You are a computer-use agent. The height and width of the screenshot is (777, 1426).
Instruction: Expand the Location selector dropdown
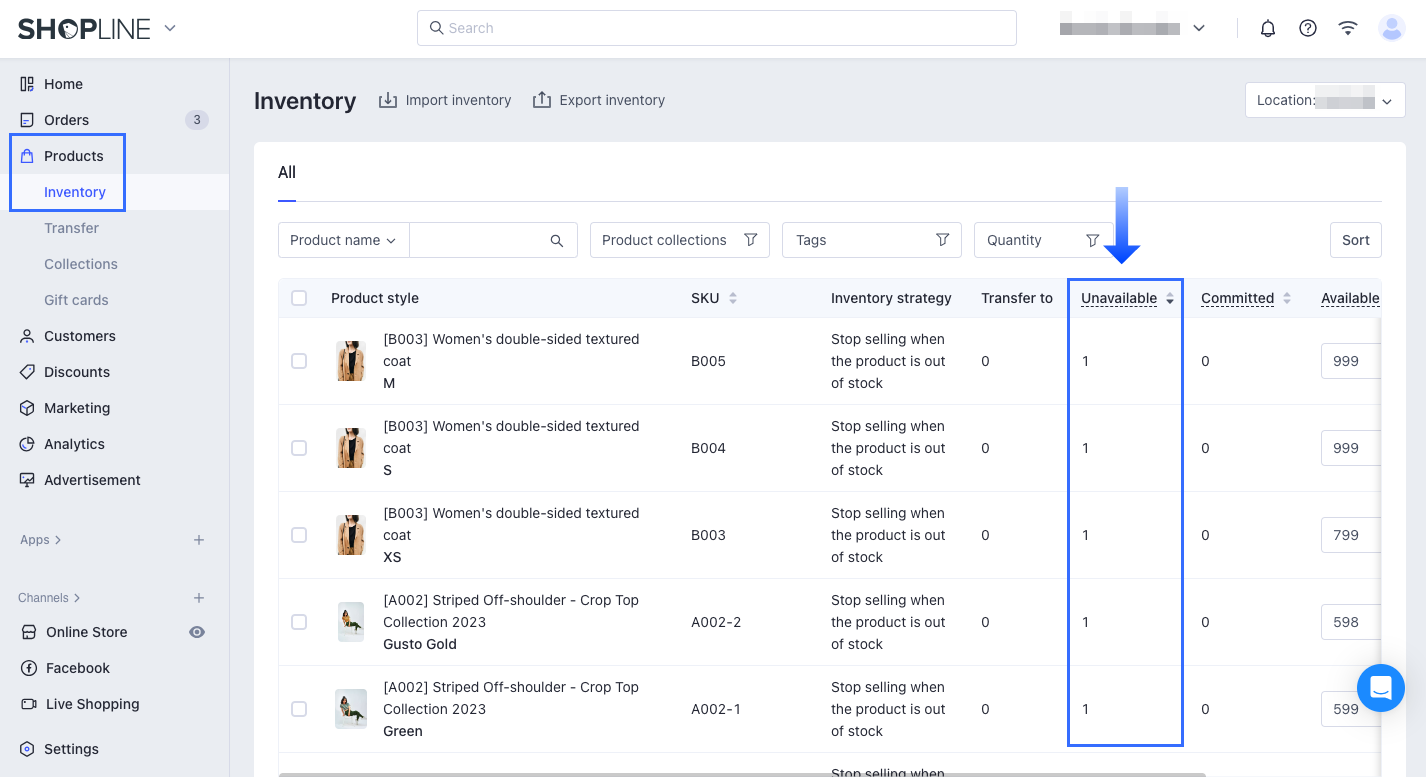tap(1325, 100)
